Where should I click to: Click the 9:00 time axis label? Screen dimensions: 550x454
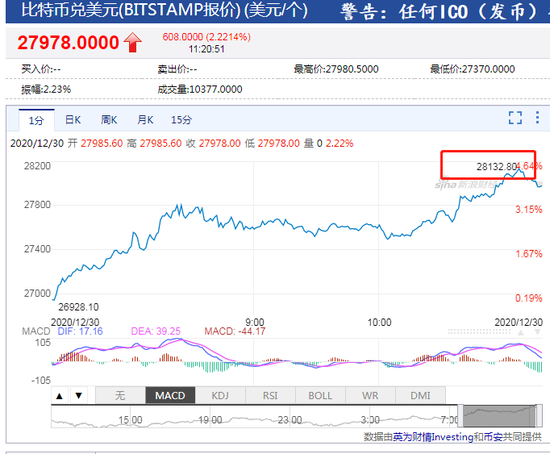[x=255, y=322]
